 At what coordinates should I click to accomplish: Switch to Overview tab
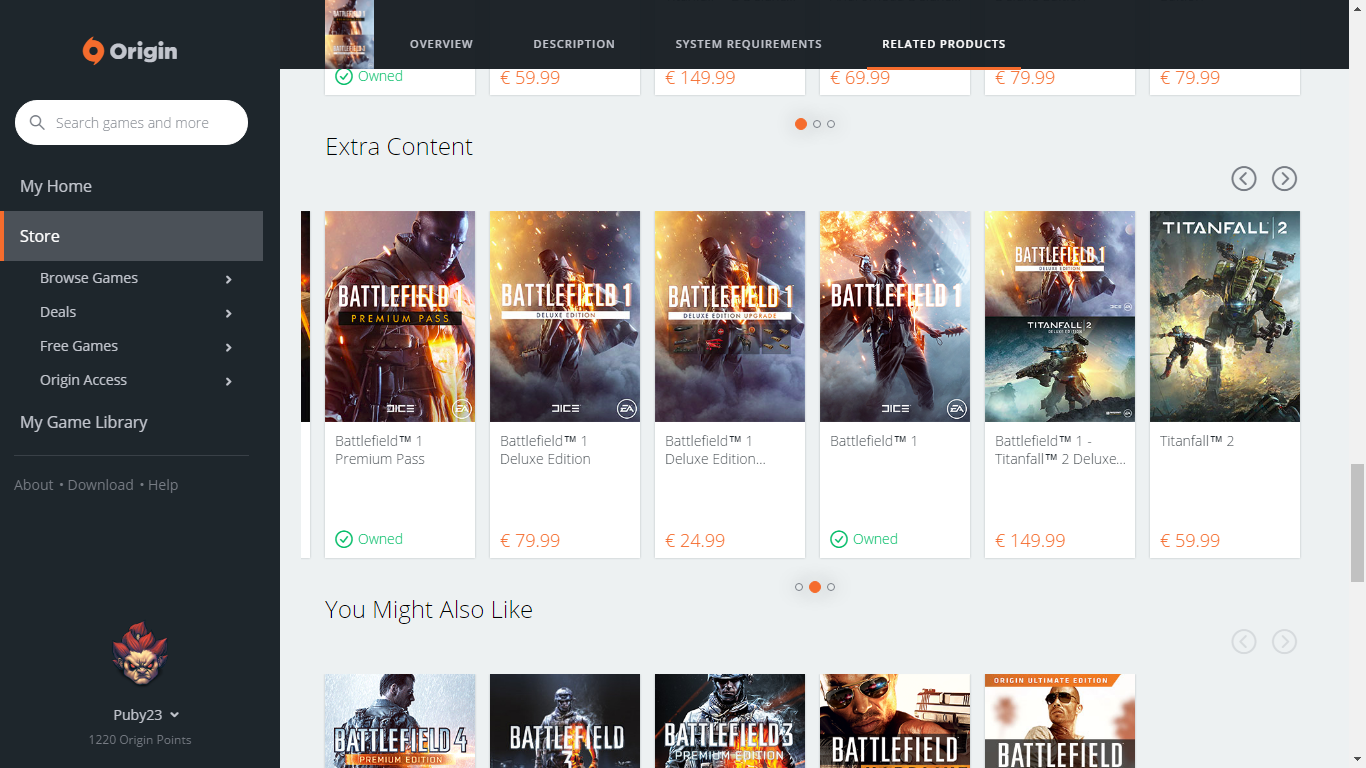point(441,44)
